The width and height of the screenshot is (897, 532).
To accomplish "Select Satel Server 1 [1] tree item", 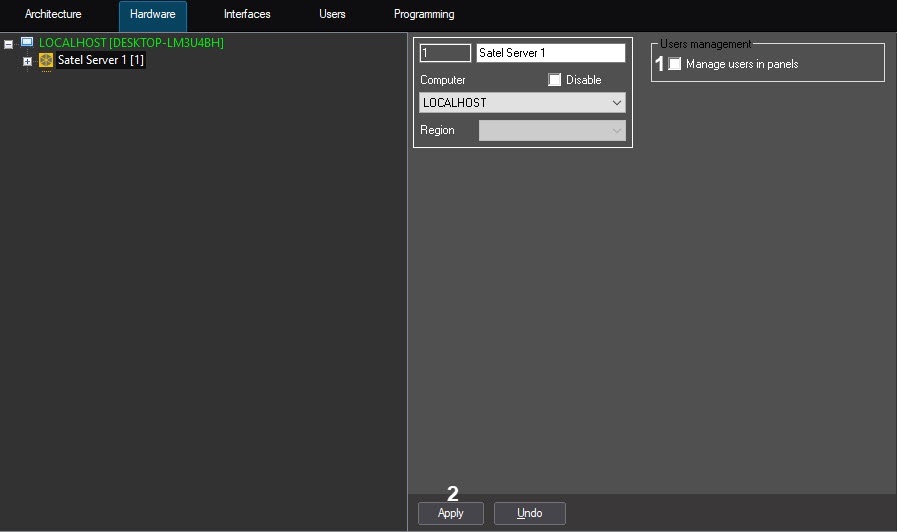I will [x=101, y=60].
